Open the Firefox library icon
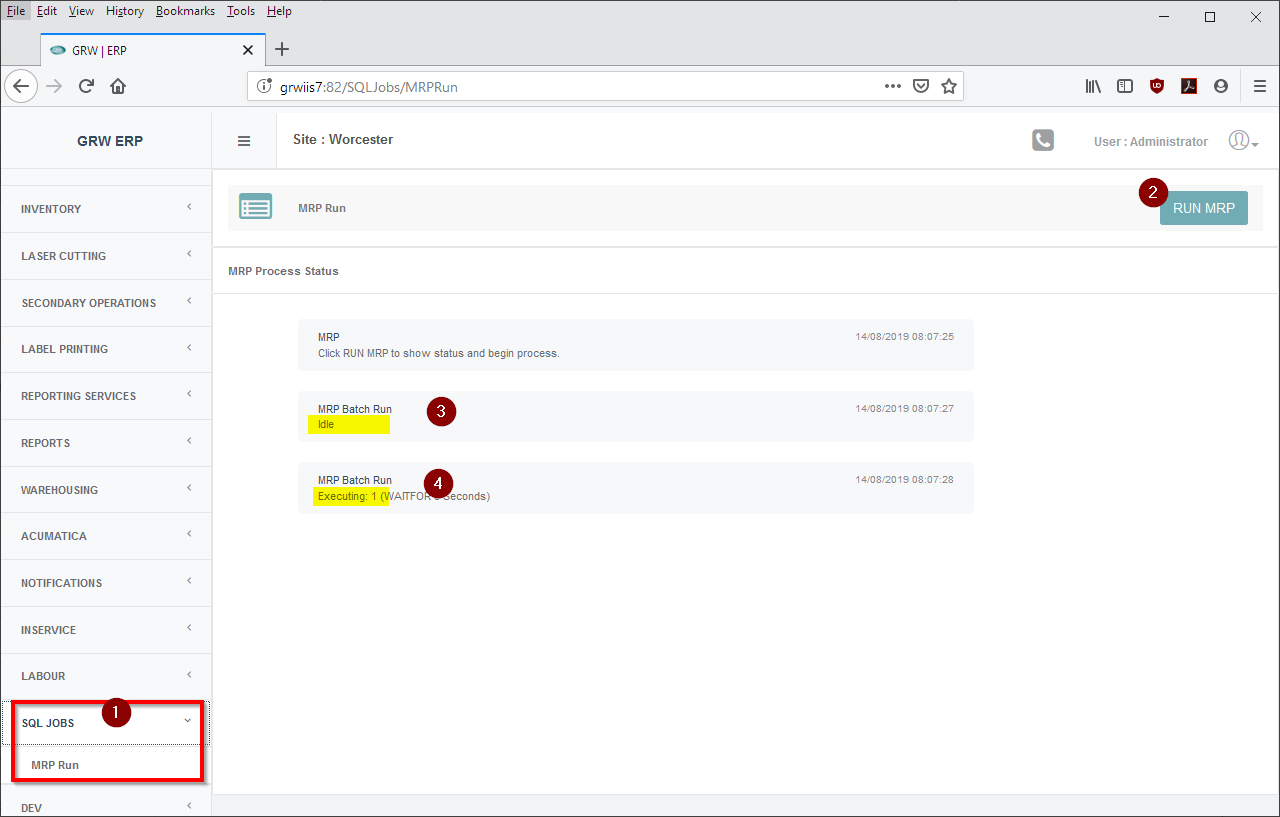1280x817 pixels. pos(1093,86)
